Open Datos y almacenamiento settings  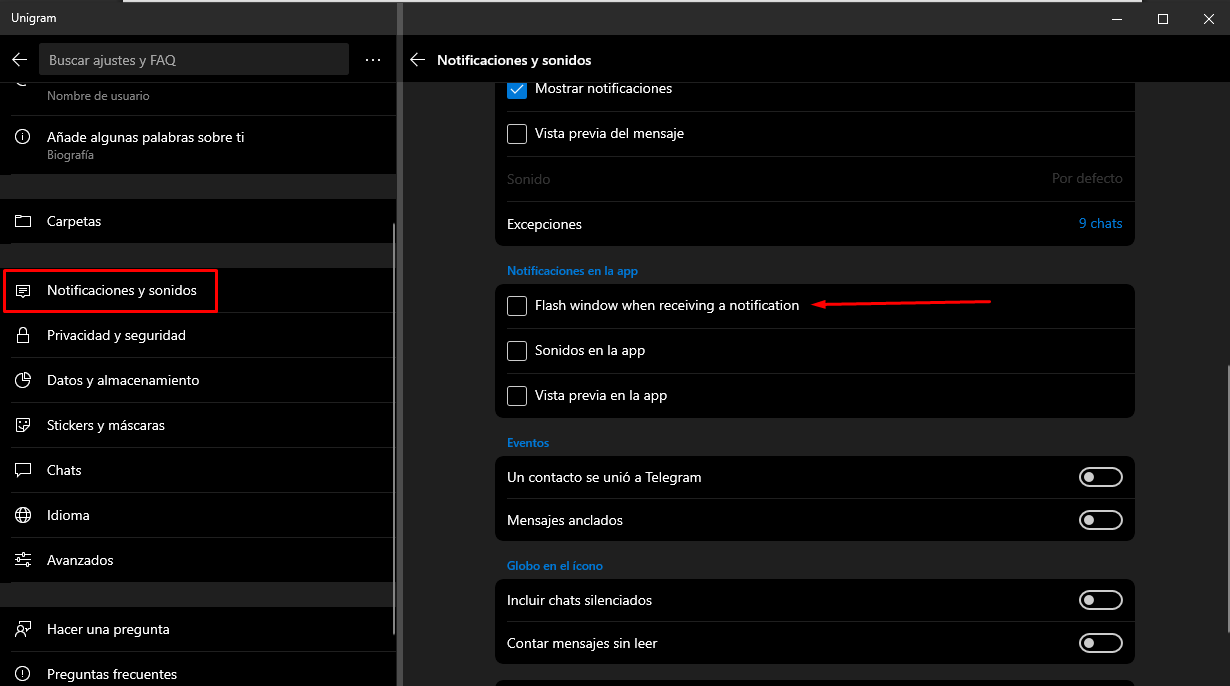pyautogui.click(x=198, y=381)
